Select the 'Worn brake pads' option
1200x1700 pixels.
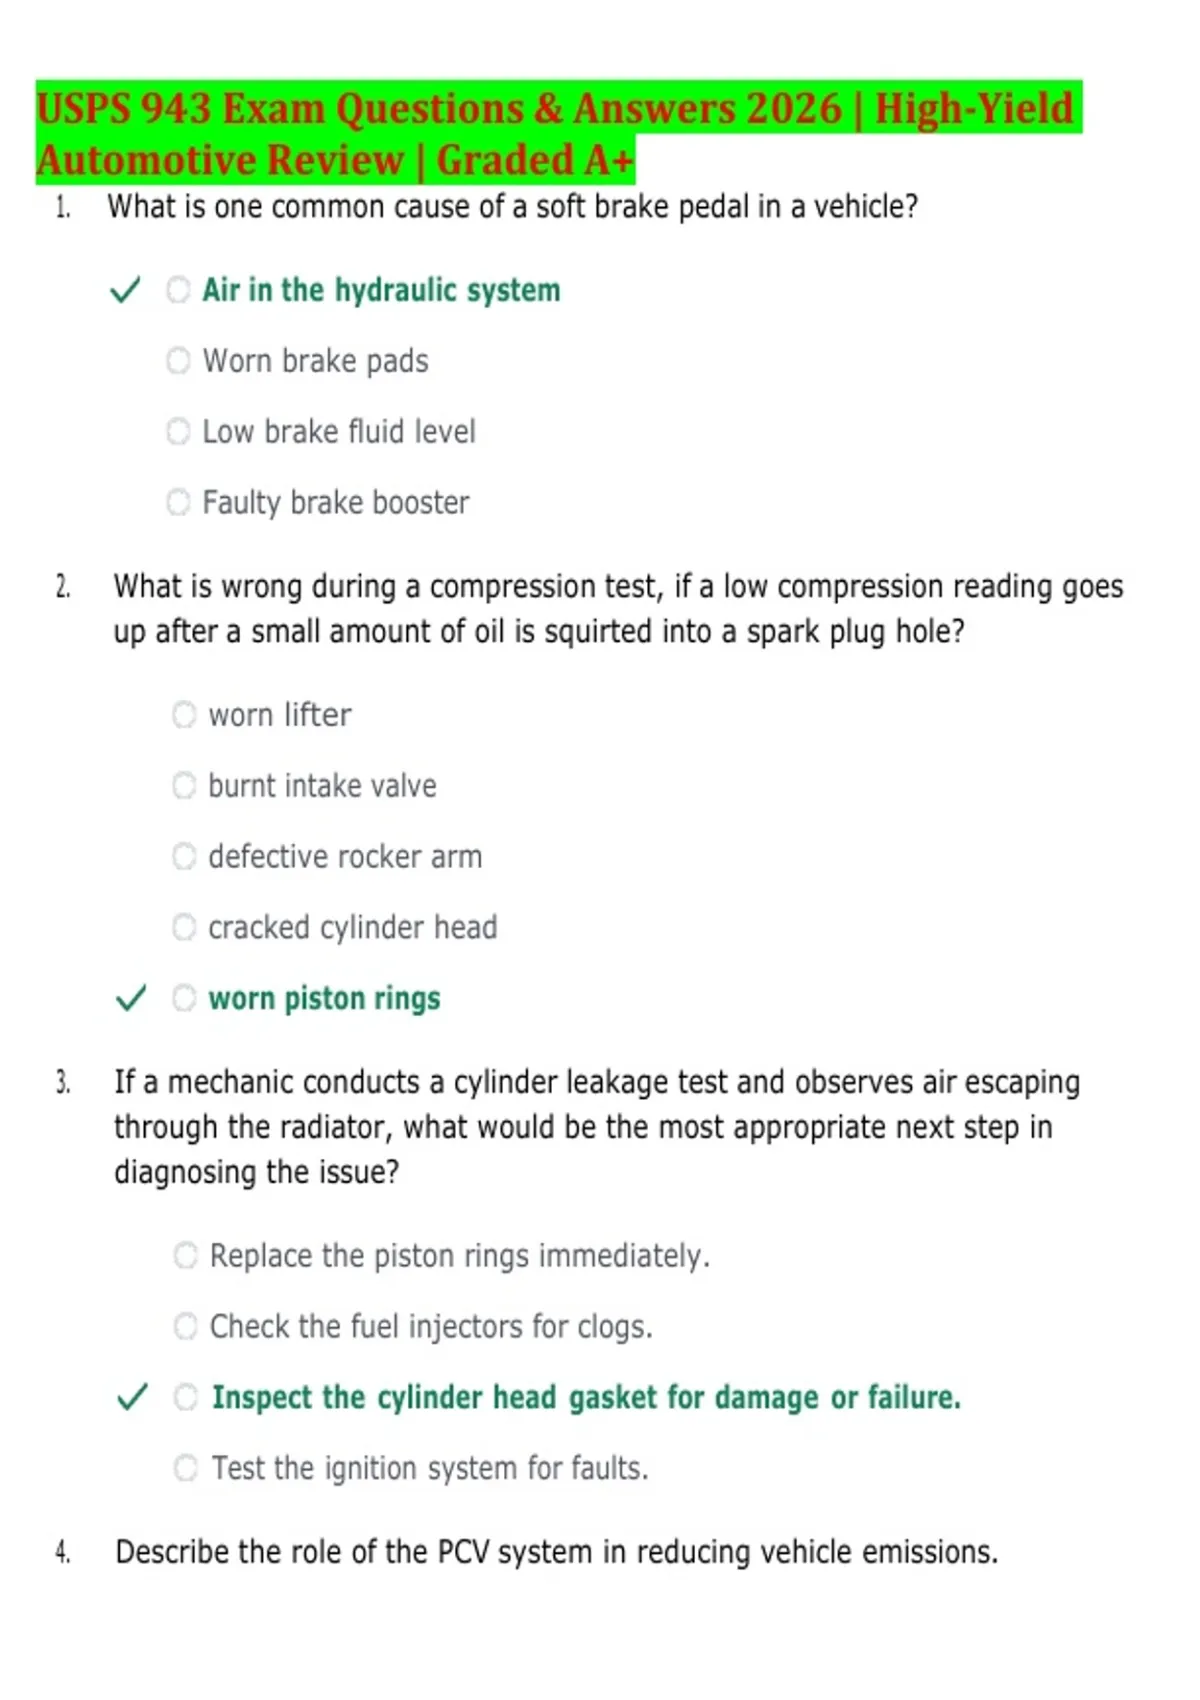coord(178,360)
